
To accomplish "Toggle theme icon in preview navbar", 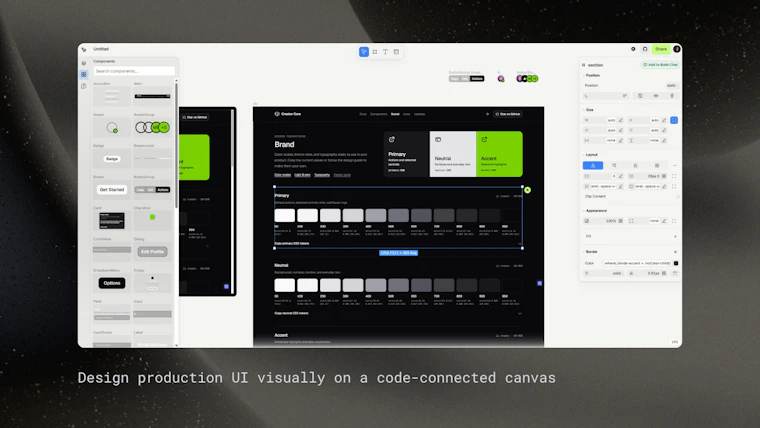I will tap(488, 114).
